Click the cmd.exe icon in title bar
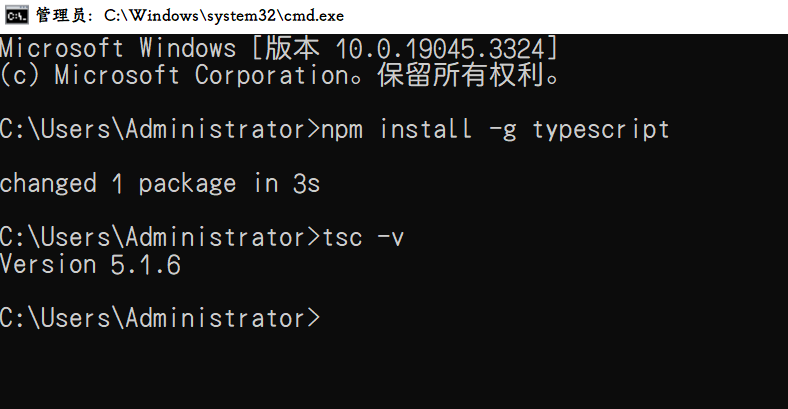Image resolution: width=788 pixels, height=409 pixels. tap(17, 15)
